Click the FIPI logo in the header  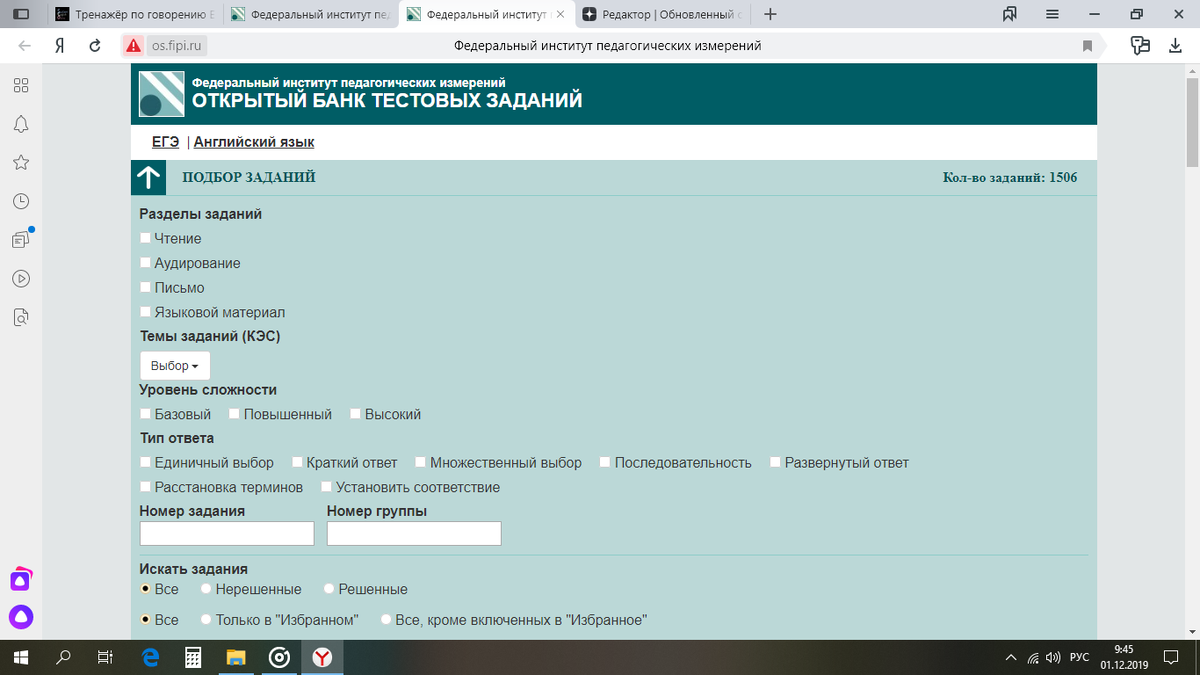(161, 95)
